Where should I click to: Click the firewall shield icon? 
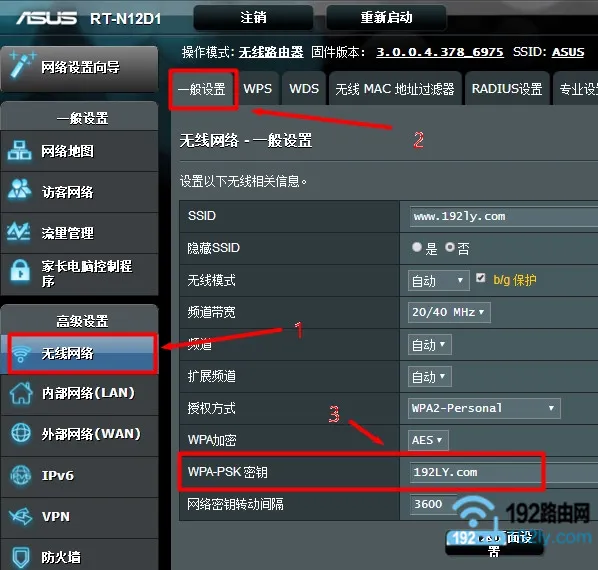tap(21, 557)
